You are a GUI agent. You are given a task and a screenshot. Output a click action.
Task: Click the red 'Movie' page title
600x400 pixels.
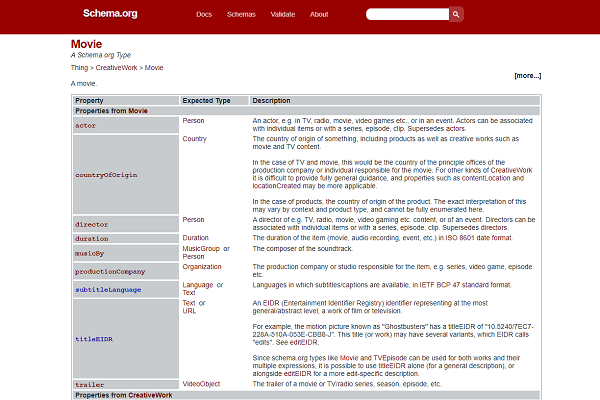pyautogui.click(x=86, y=44)
